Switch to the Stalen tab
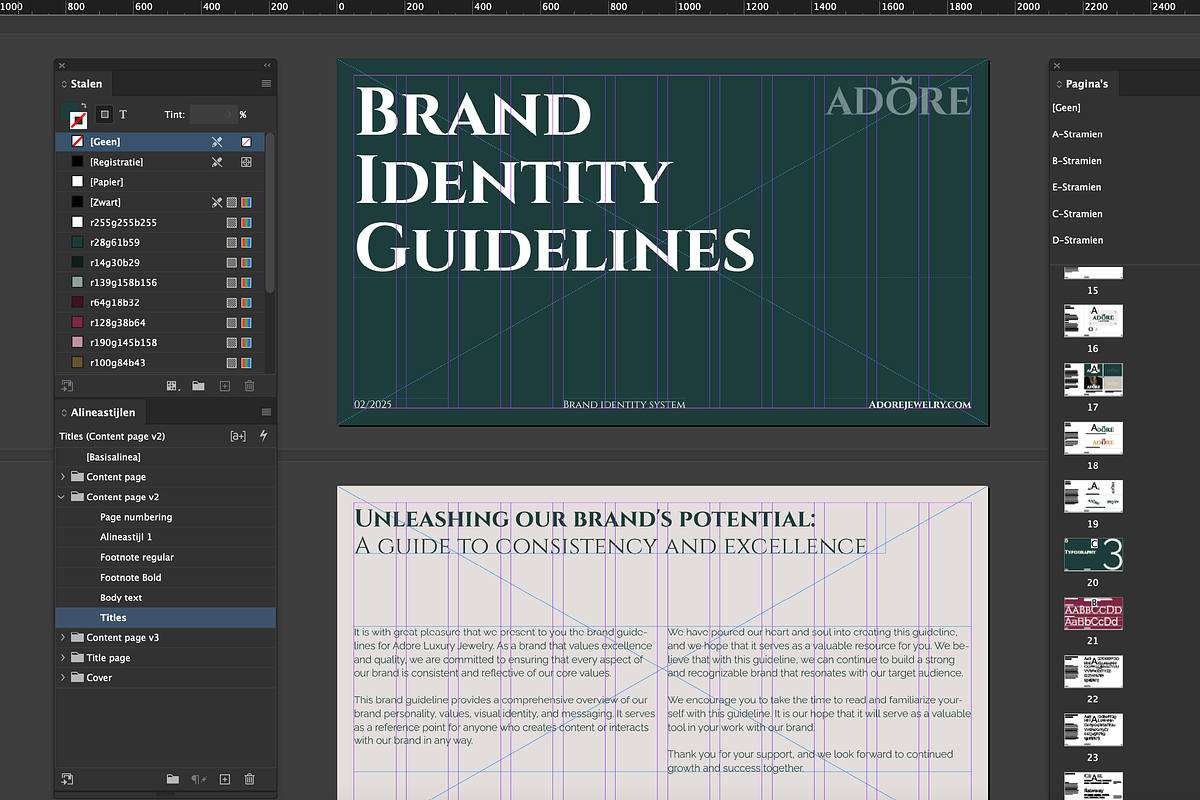1200x800 pixels. pos(86,84)
